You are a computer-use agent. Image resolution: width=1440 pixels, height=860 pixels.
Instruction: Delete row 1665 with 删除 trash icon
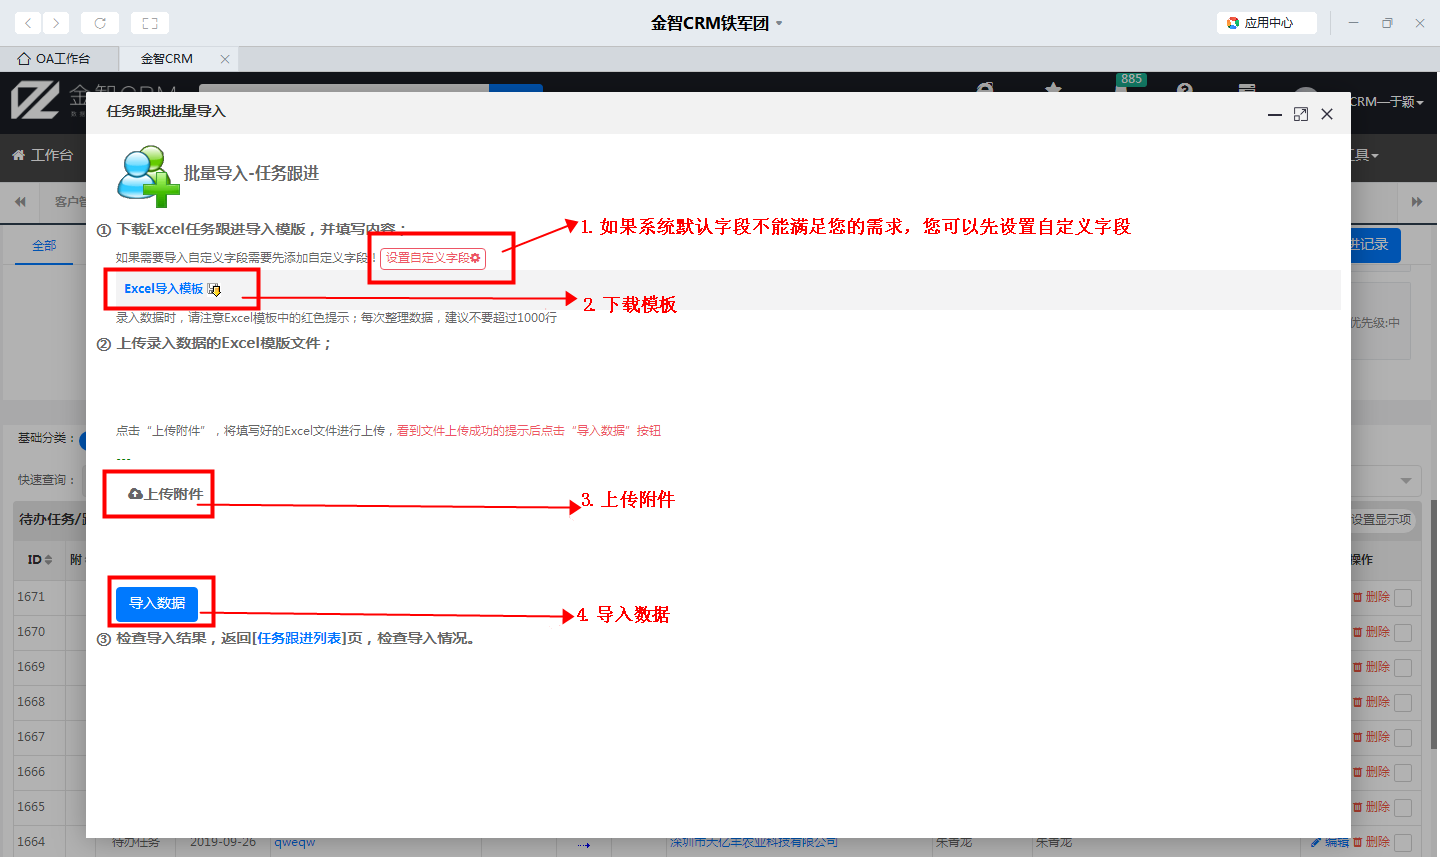[1371, 807]
